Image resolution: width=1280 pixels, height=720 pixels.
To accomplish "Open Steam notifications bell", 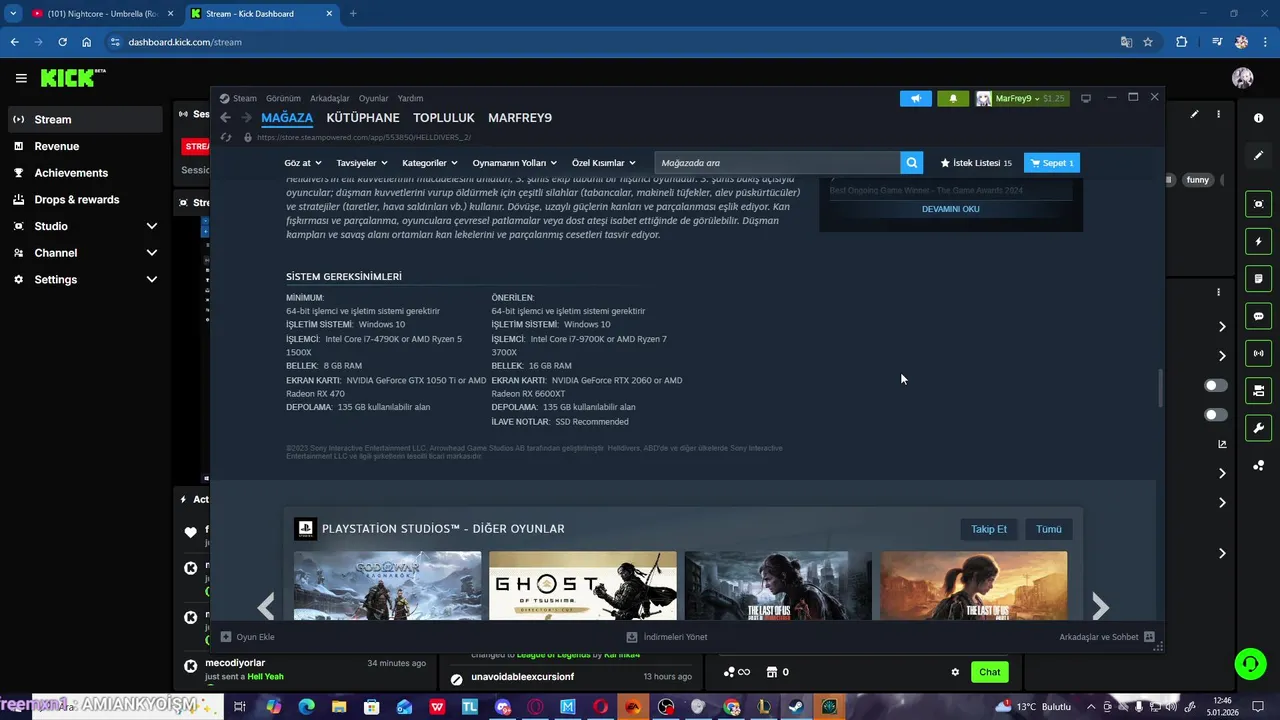I will 953,98.
